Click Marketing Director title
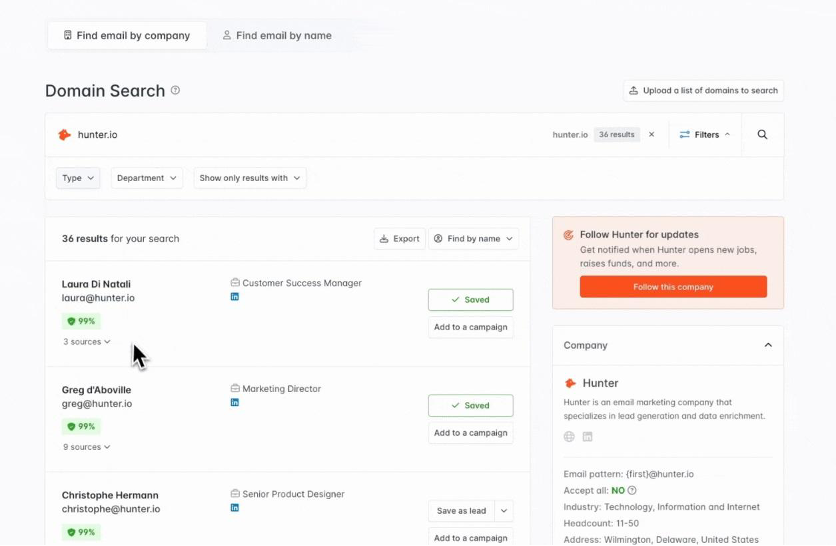The image size is (836, 546). tap(282, 389)
